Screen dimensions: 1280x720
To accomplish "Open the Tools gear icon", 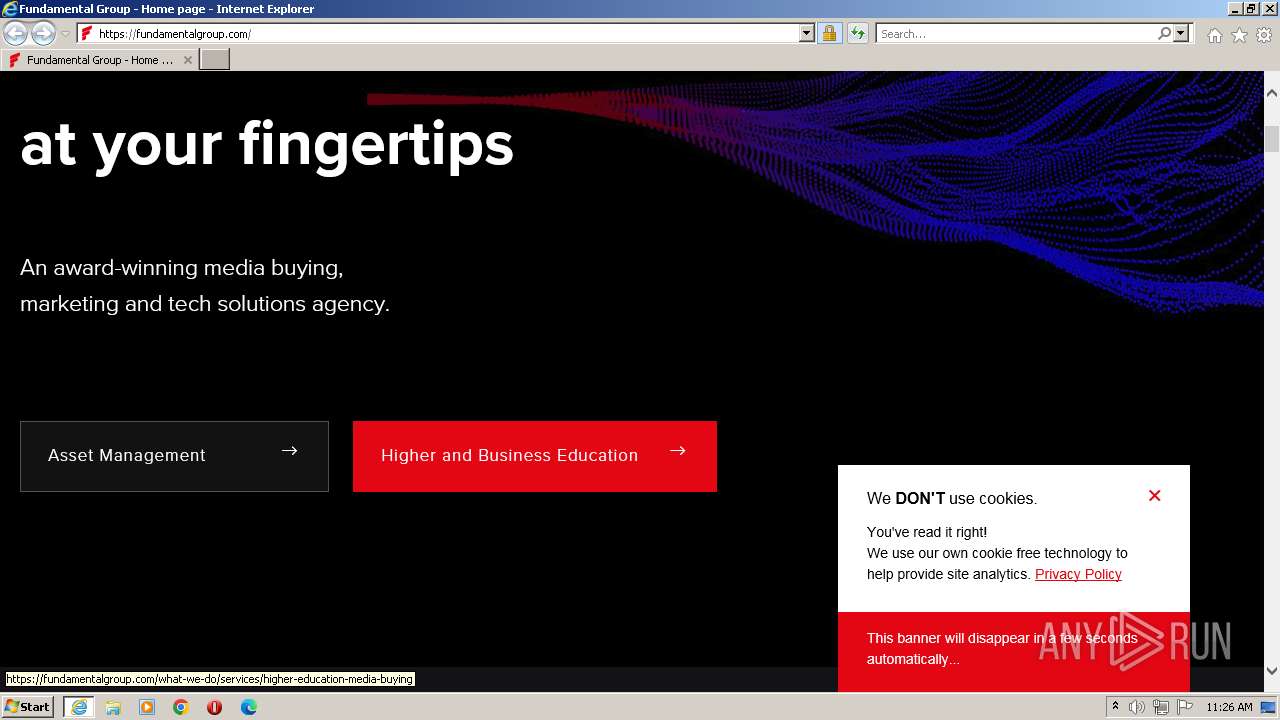I will tap(1264, 35).
